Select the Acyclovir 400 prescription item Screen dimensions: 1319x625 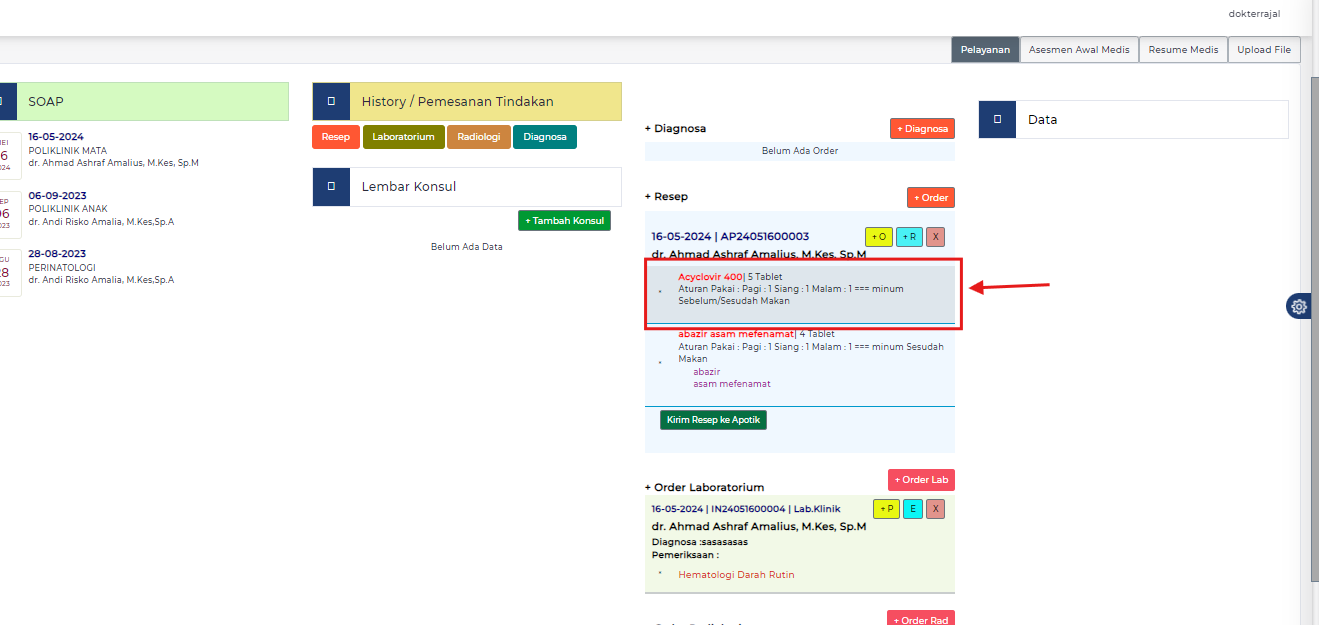pos(710,277)
